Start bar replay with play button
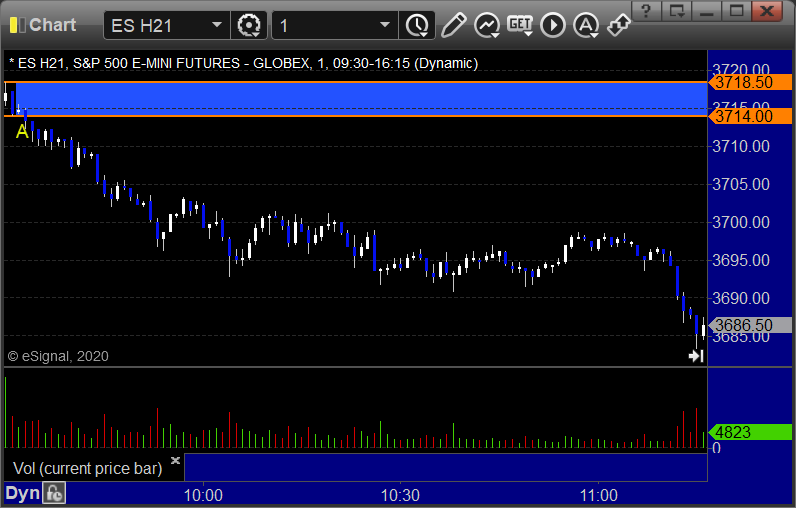 (553, 25)
